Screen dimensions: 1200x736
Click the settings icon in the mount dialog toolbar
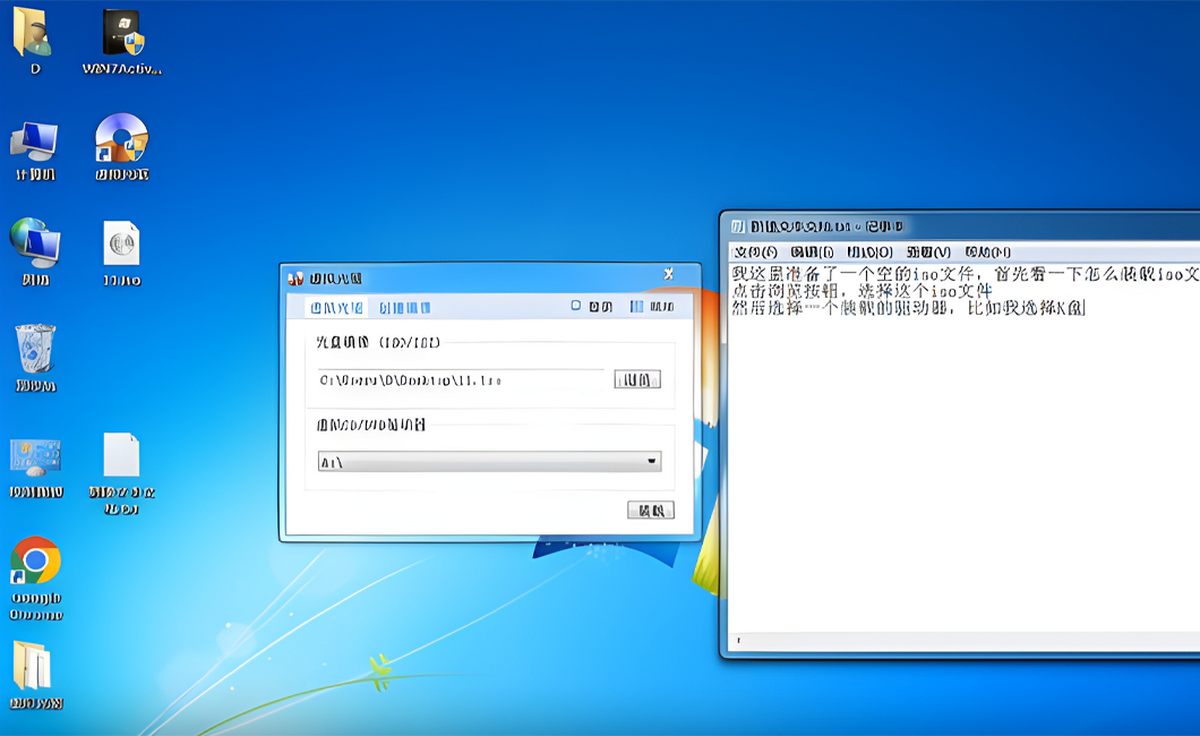(x=589, y=306)
